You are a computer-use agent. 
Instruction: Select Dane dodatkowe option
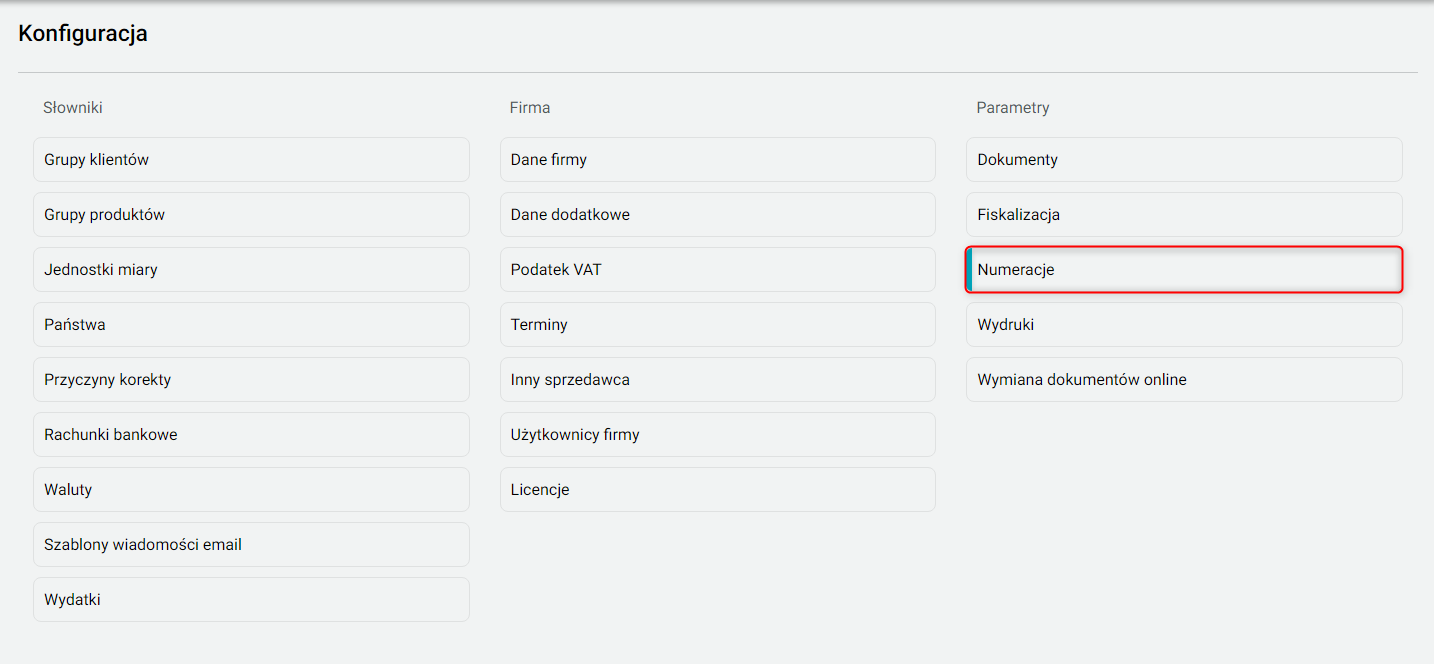click(717, 215)
